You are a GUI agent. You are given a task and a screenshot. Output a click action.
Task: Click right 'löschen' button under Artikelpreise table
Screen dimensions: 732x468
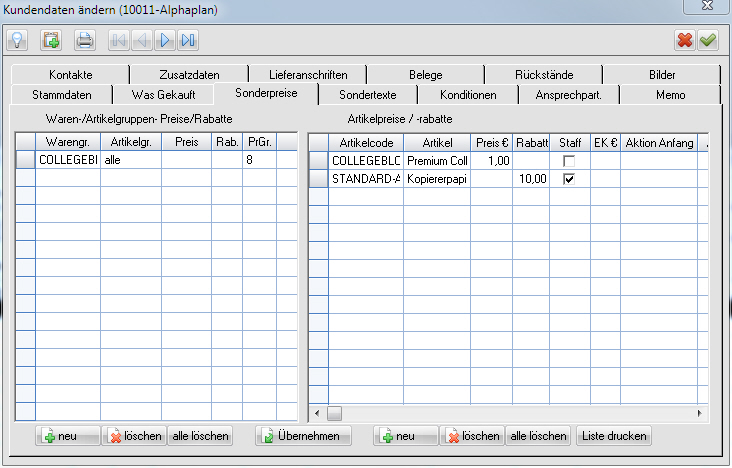[x=472, y=436]
